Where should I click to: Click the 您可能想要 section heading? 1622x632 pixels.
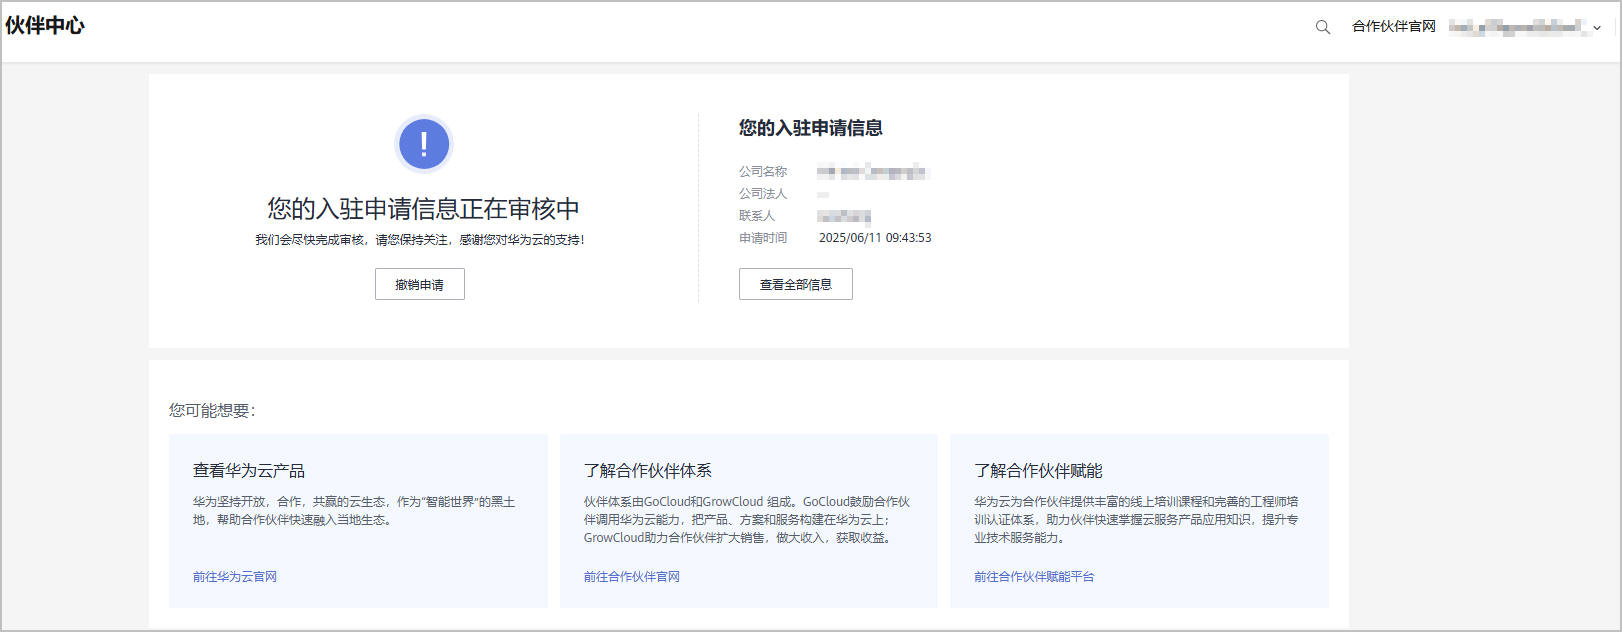pyautogui.click(x=212, y=411)
